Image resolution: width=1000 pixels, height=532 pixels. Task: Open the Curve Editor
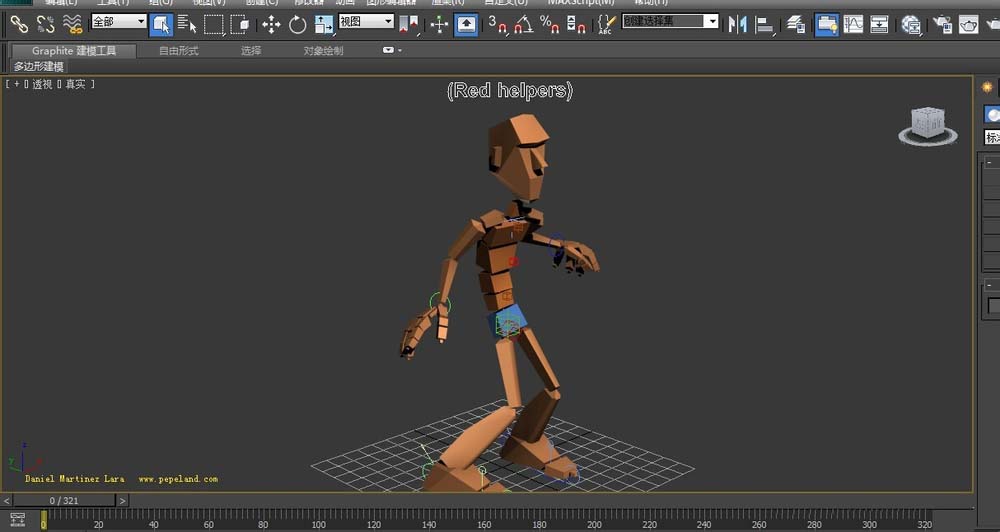tap(853, 24)
